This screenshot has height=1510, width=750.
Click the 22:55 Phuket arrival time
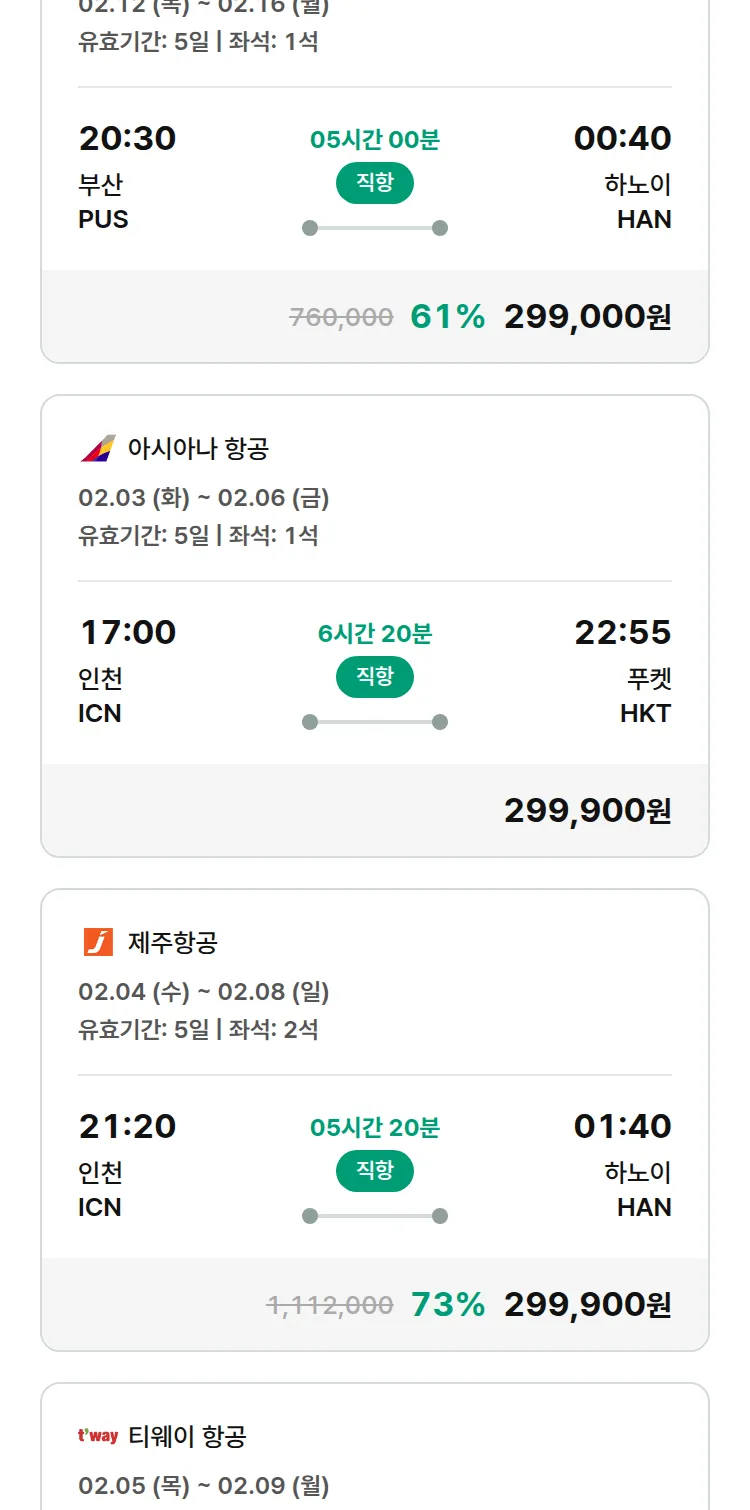[x=622, y=632]
